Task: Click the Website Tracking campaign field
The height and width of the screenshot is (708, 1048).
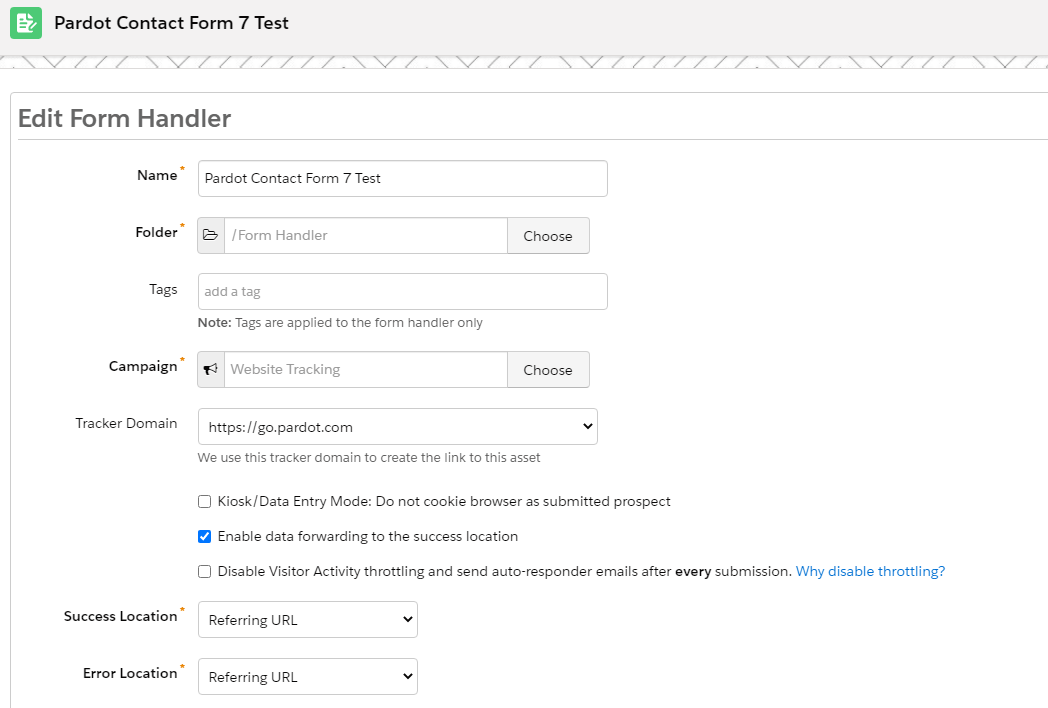Action: [366, 369]
